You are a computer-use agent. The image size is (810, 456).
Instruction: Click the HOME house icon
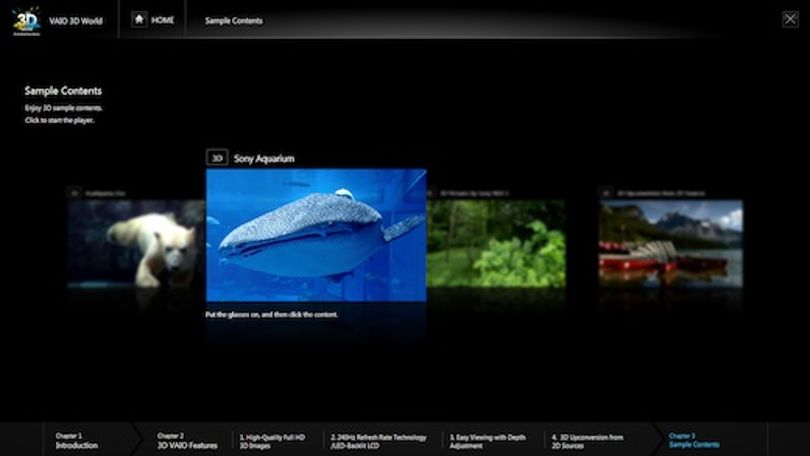139,20
